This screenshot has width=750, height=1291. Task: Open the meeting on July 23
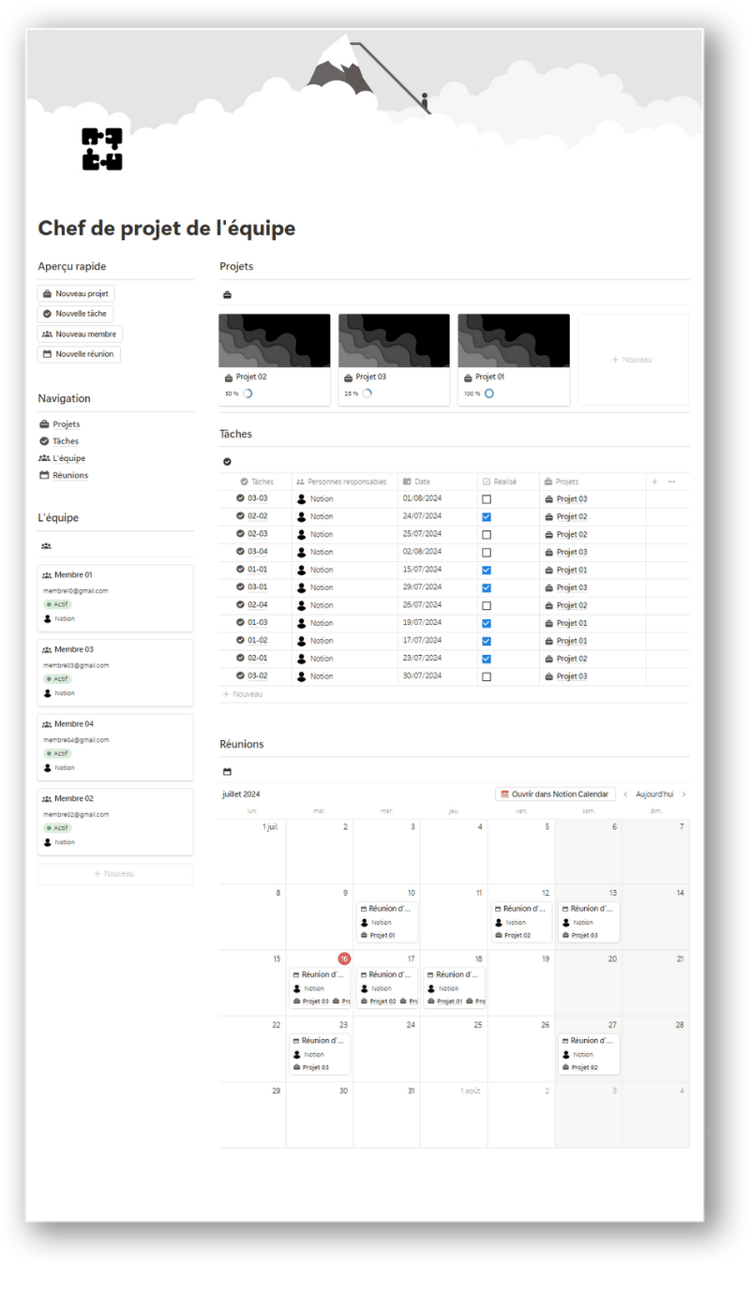[x=320, y=1054]
